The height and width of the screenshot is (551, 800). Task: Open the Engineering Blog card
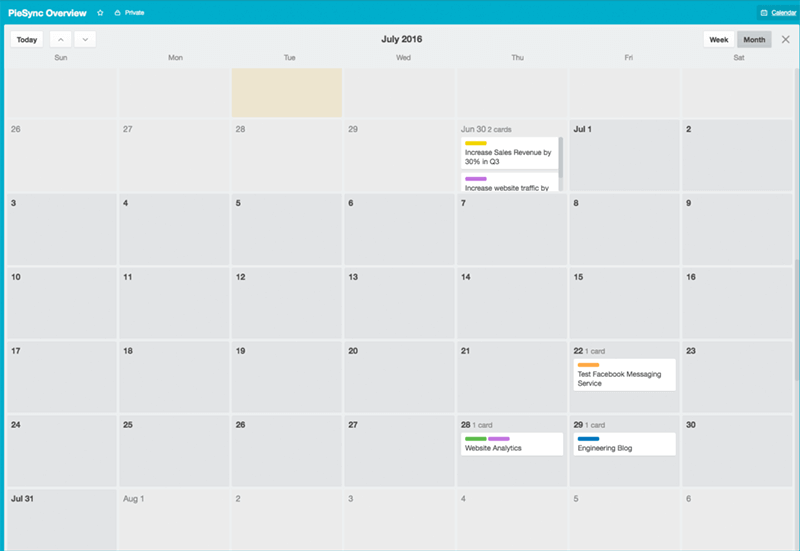(624, 444)
